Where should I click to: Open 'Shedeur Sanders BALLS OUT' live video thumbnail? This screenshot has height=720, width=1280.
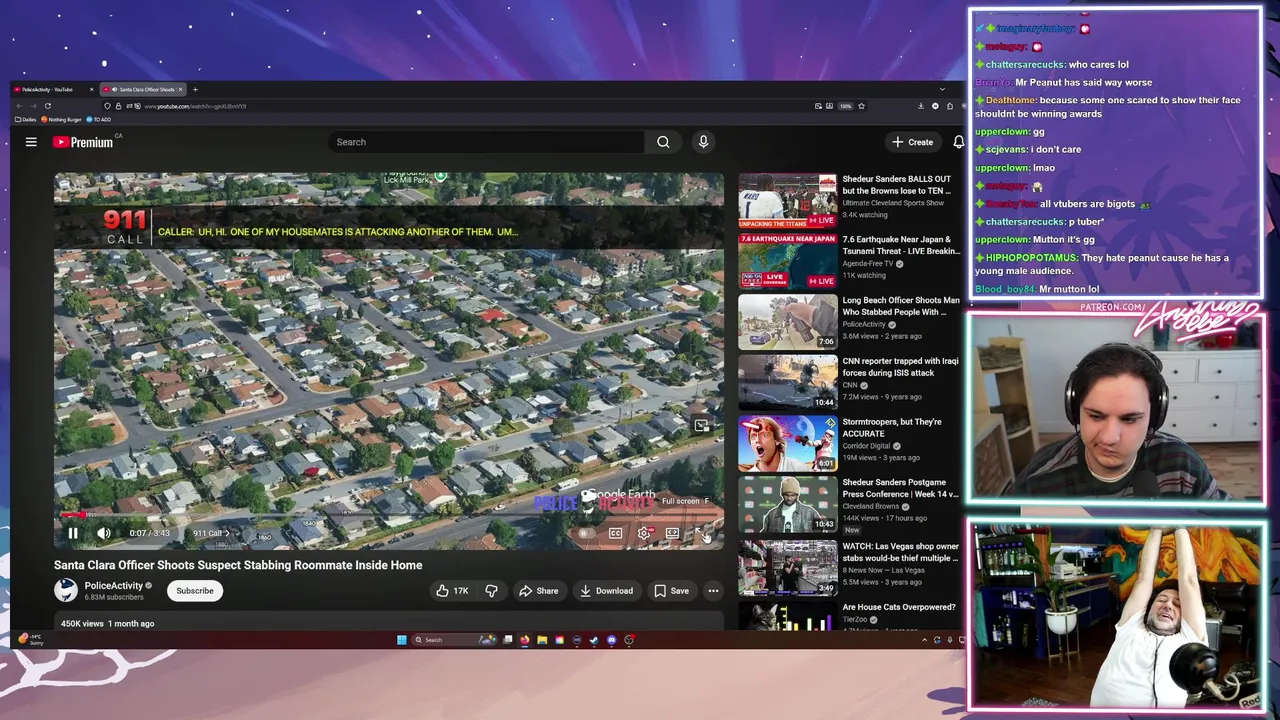click(x=787, y=200)
